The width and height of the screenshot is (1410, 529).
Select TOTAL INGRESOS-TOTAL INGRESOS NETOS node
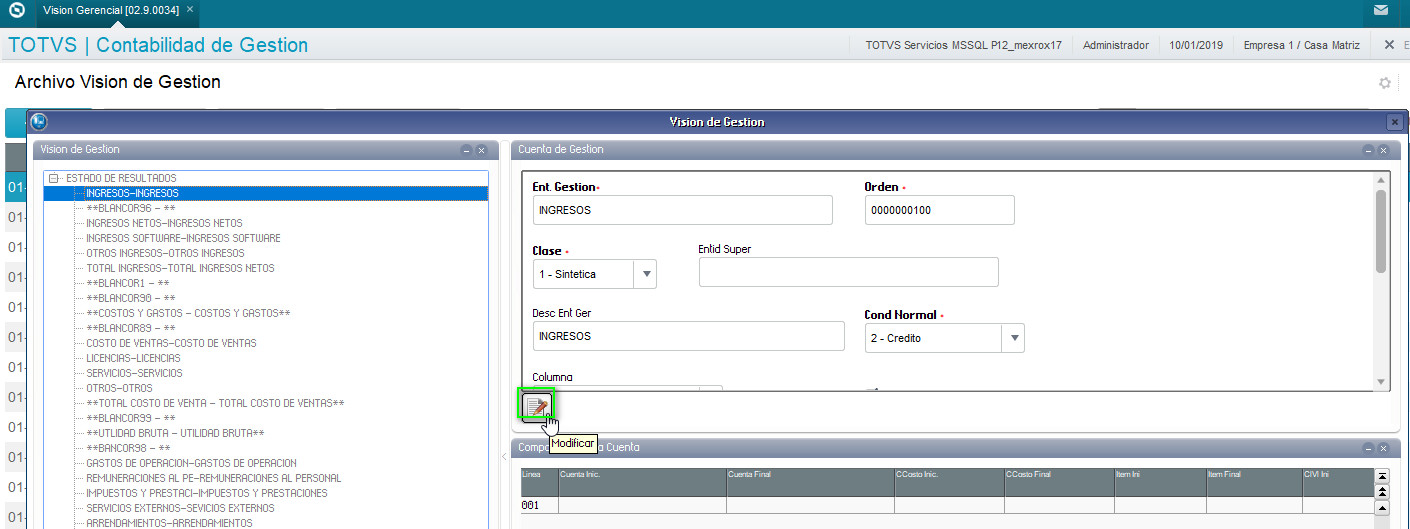(180, 268)
